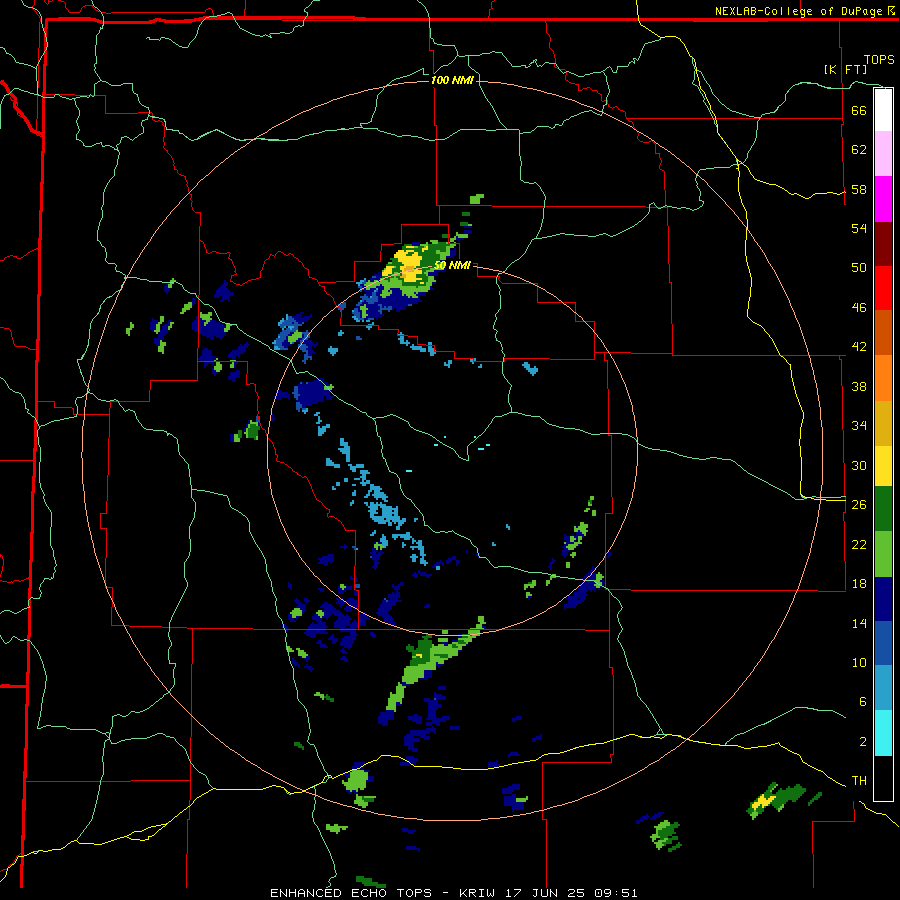Click the "30" legend value
This screenshot has height=900, width=900.
click(859, 465)
